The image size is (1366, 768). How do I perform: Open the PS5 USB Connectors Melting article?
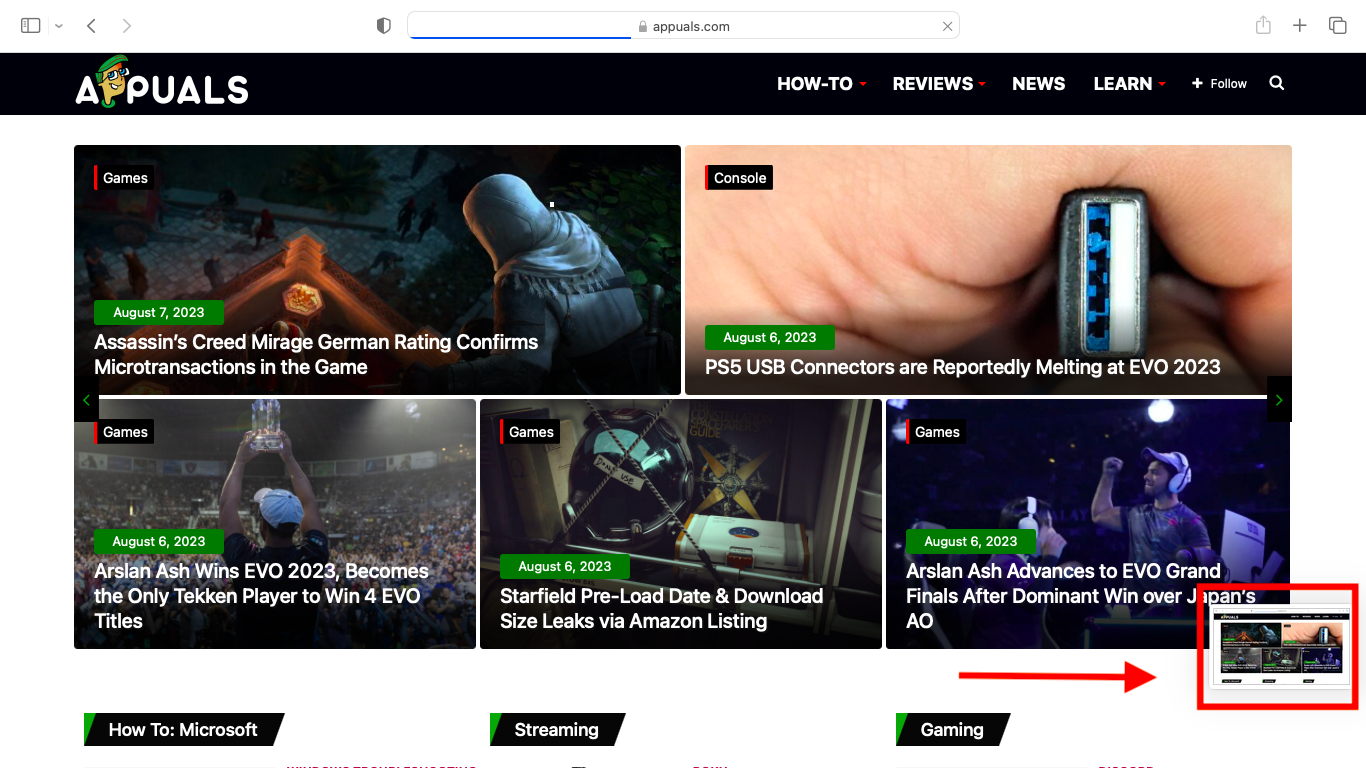pyautogui.click(x=962, y=367)
